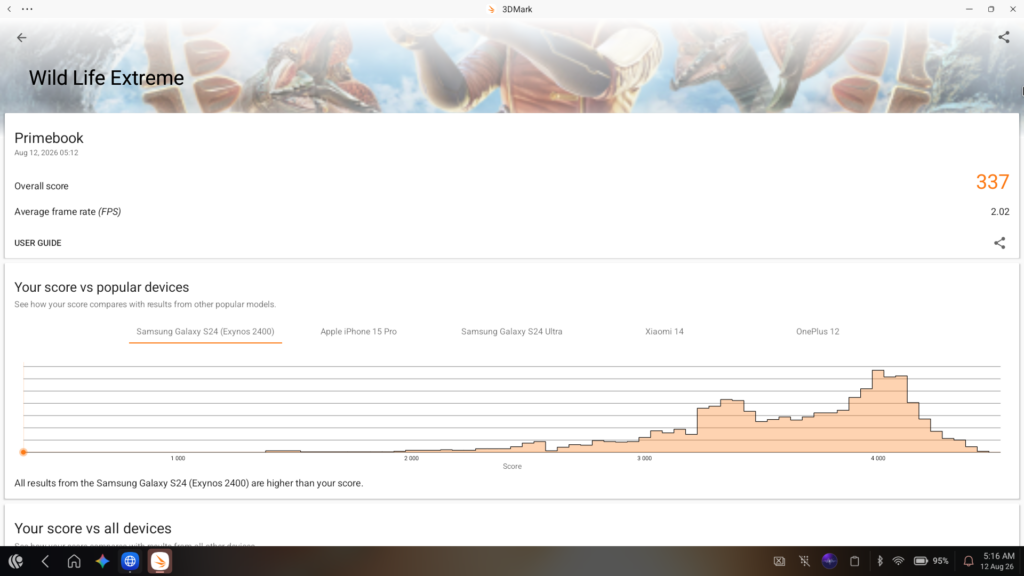1024x576 pixels.
Task: Go back using the arrow above Wild Life Extreme
Action: point(22,38)
